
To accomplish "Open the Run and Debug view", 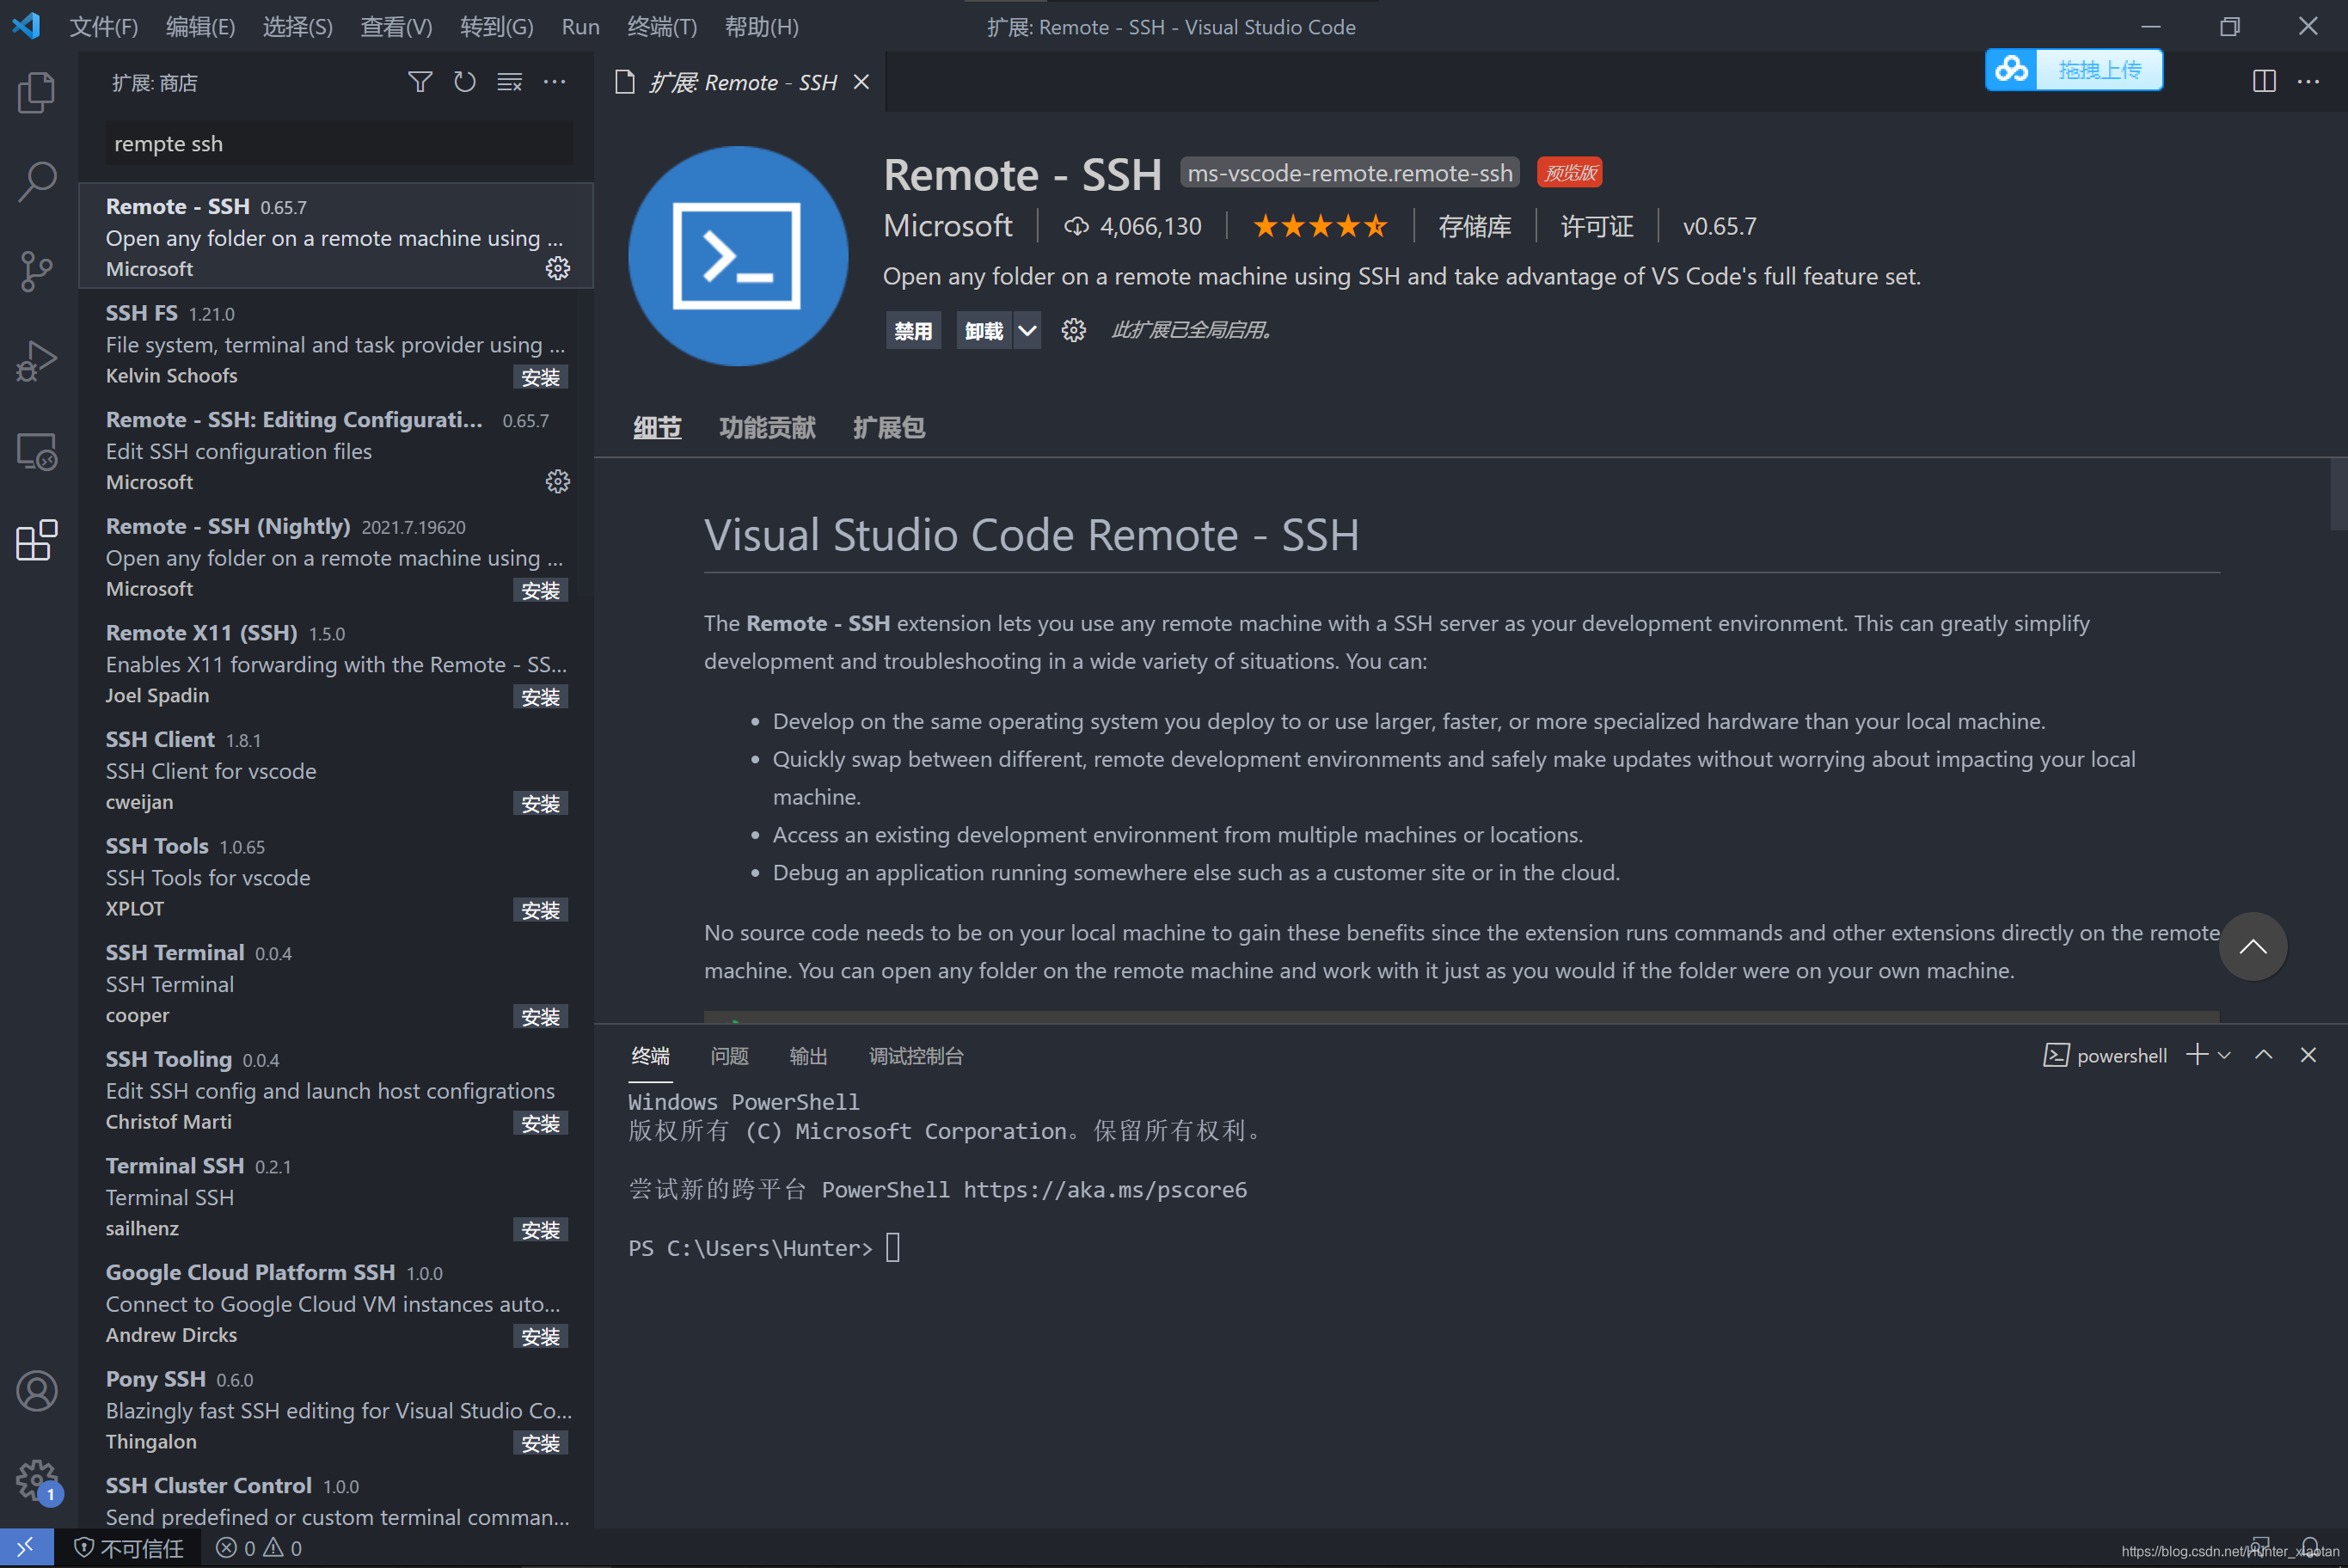I will coord(37,361).
